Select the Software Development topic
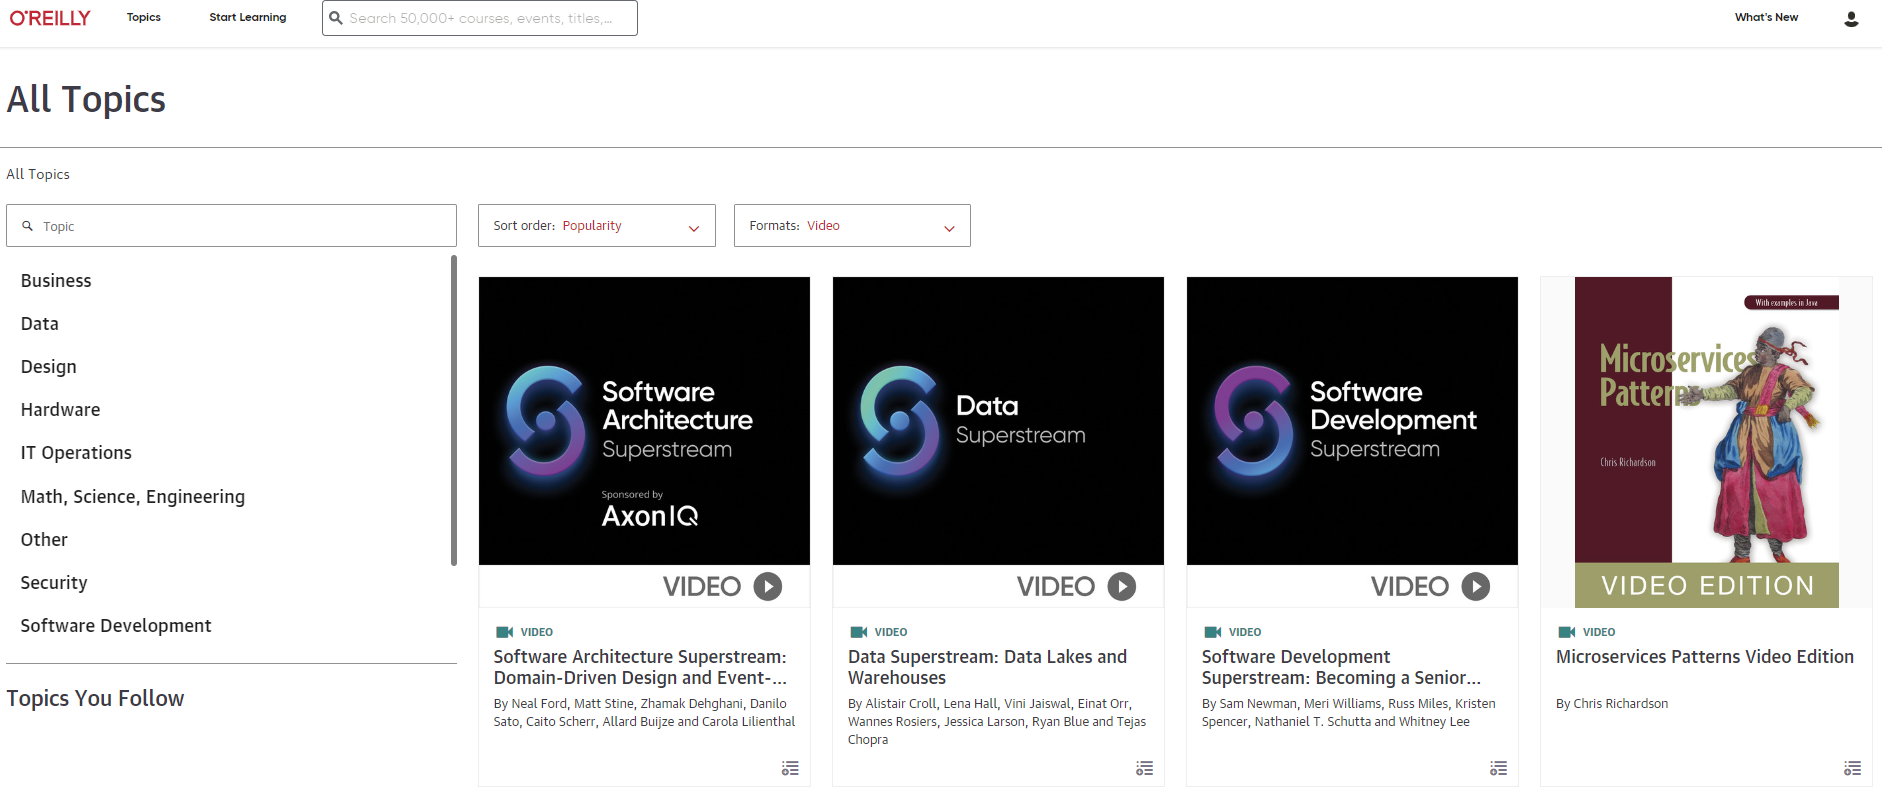This screenshot has height=799, width=1882. [116, 626]
